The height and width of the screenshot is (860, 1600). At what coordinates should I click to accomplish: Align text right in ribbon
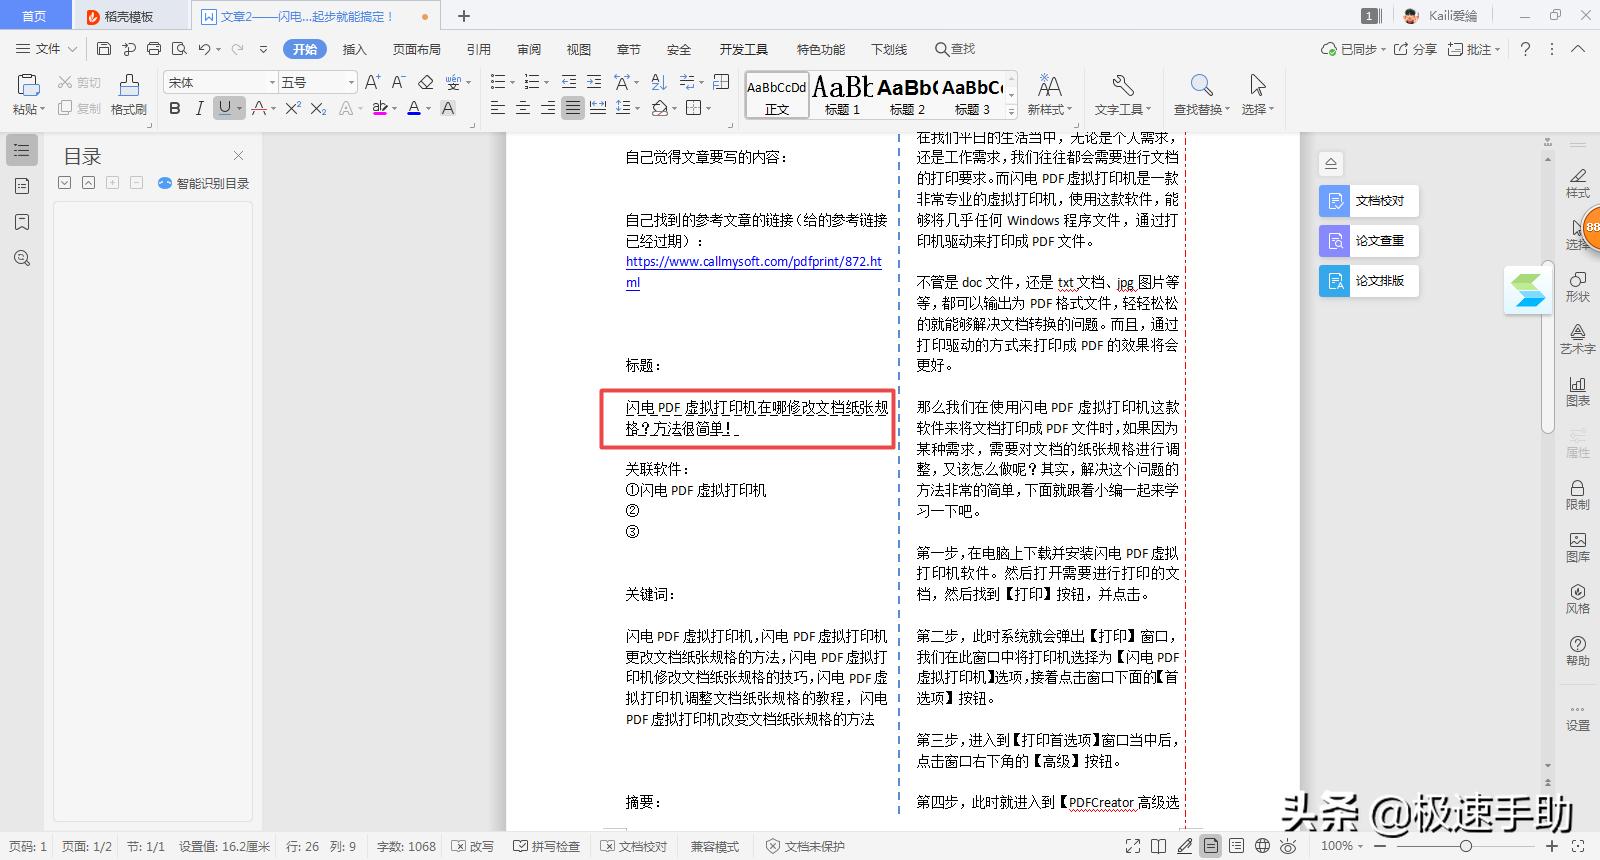point(548,108)
